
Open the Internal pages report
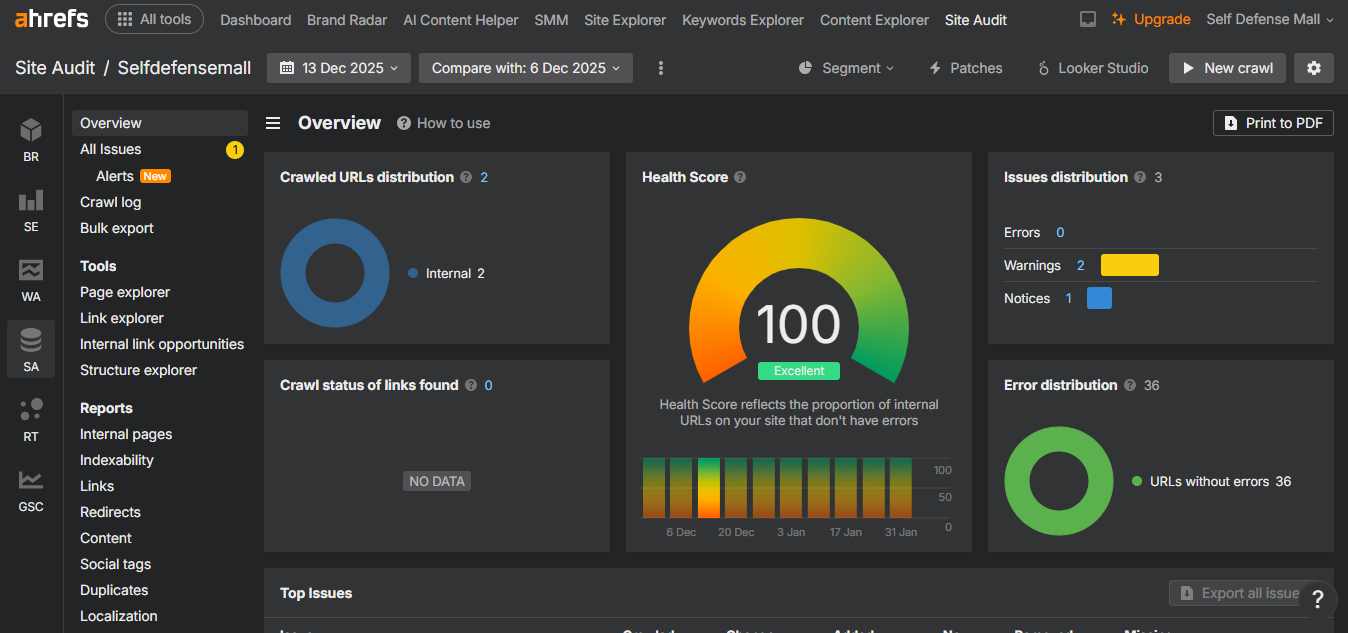point(126,434)
